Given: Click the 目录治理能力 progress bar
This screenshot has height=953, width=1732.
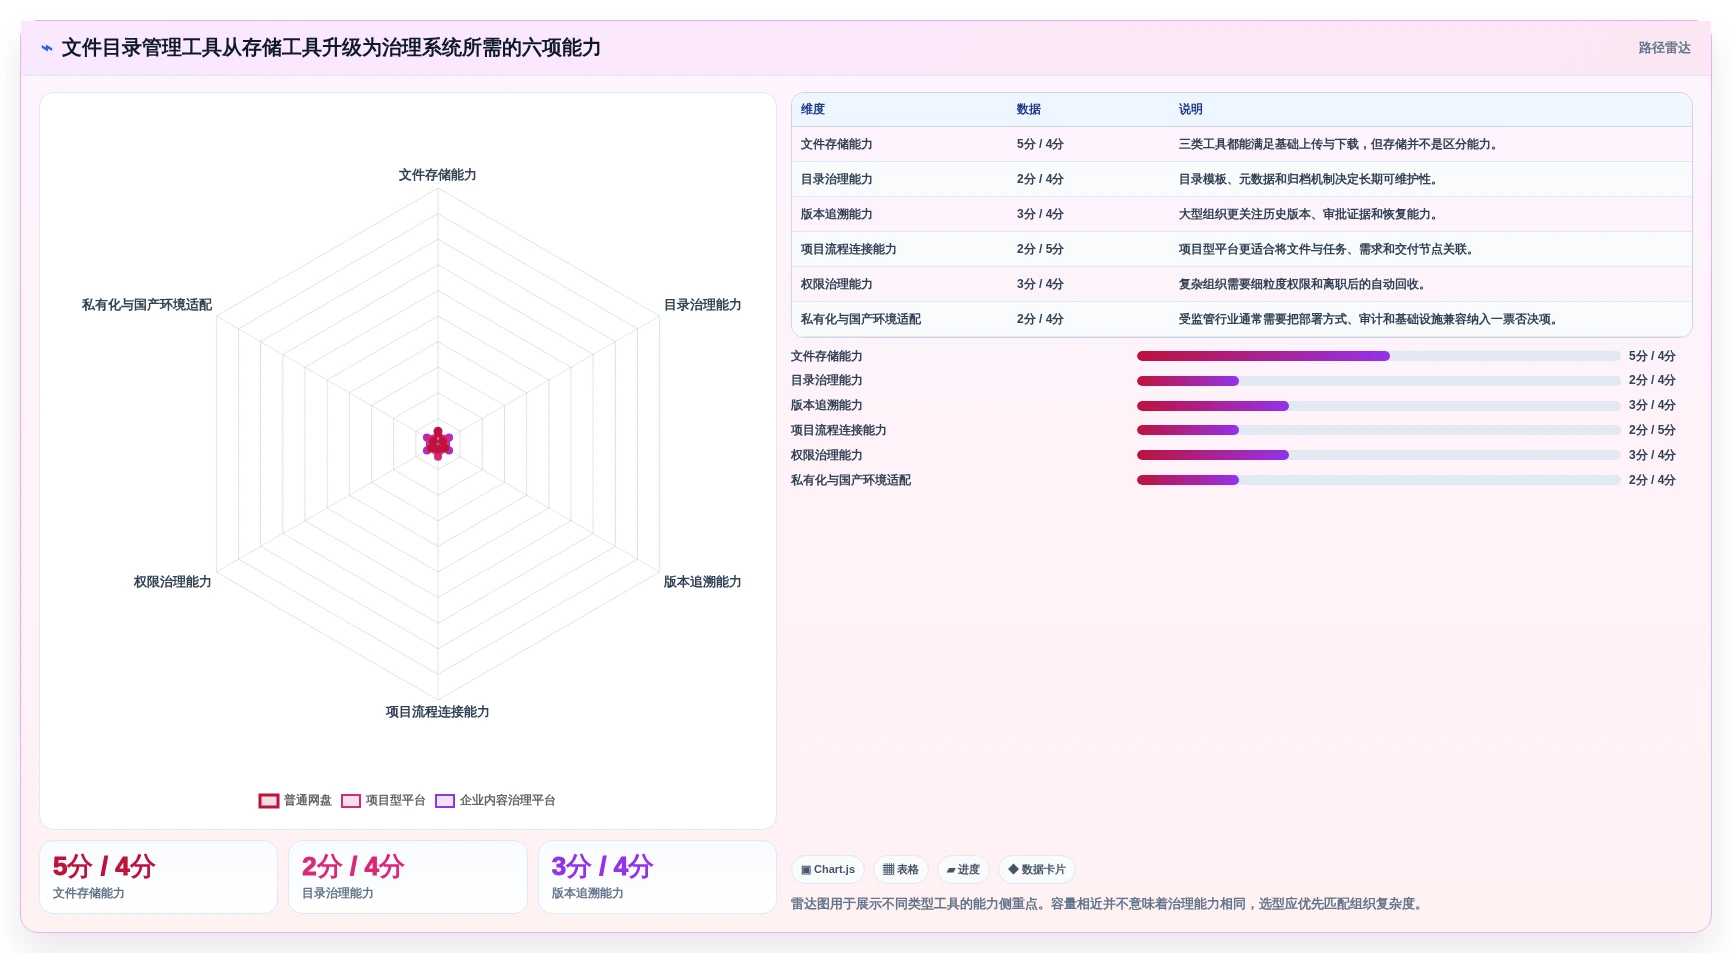Looking at the screenshot, I should [x=1379, y=381].
